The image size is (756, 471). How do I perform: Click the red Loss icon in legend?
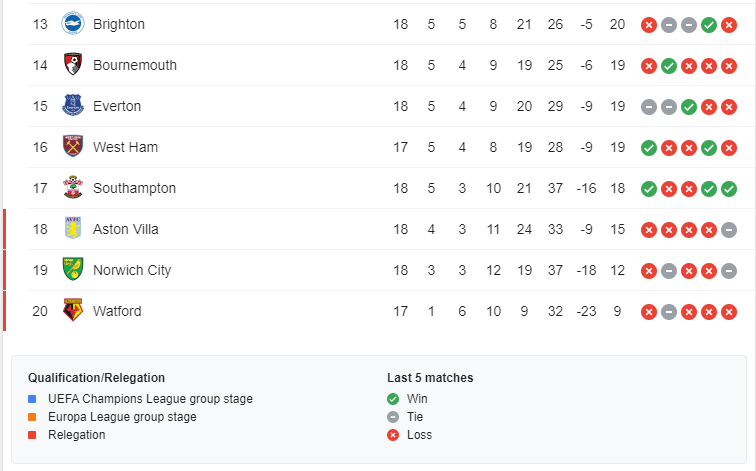point(393,435)
